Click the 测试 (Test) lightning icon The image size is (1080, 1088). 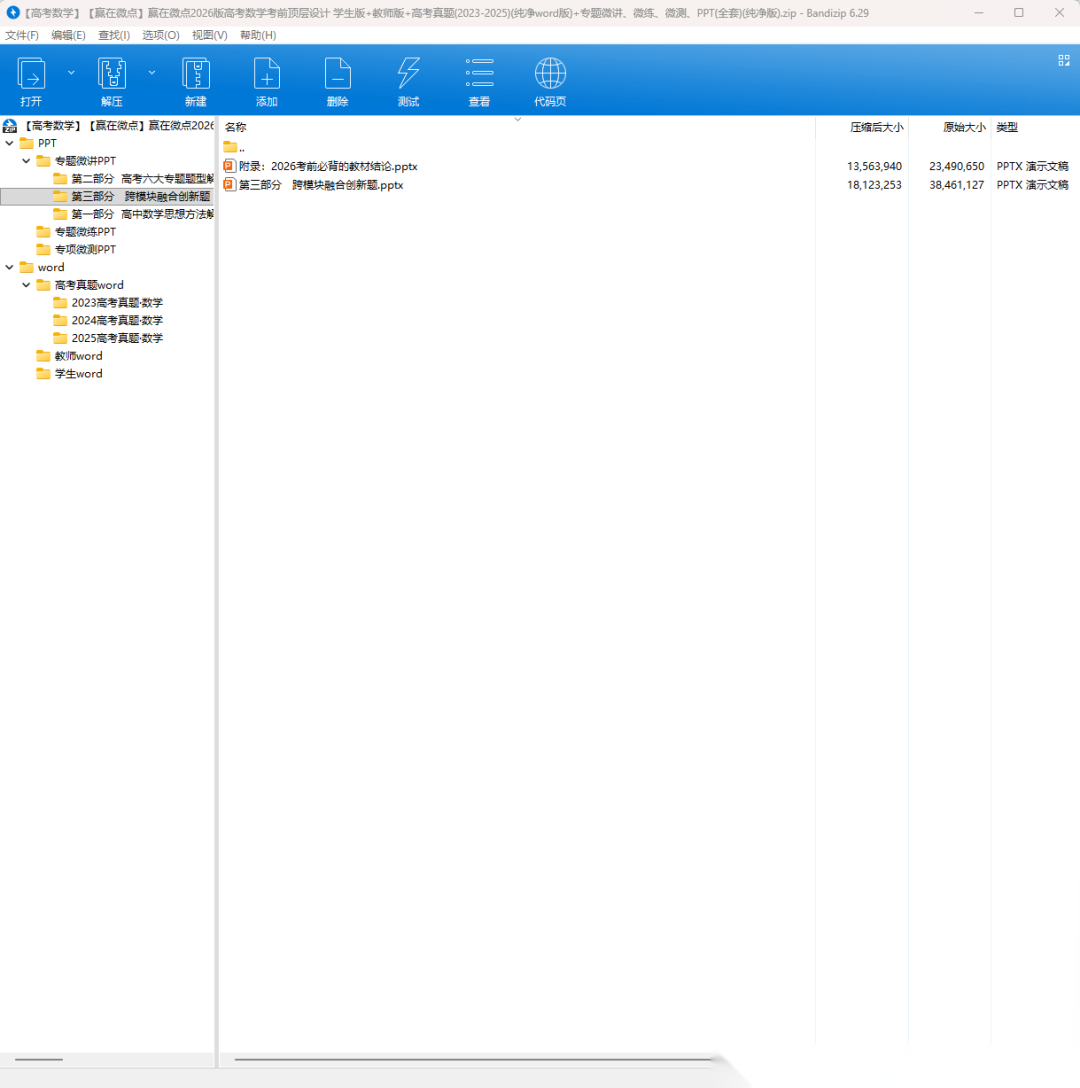(x=408, y=75)
